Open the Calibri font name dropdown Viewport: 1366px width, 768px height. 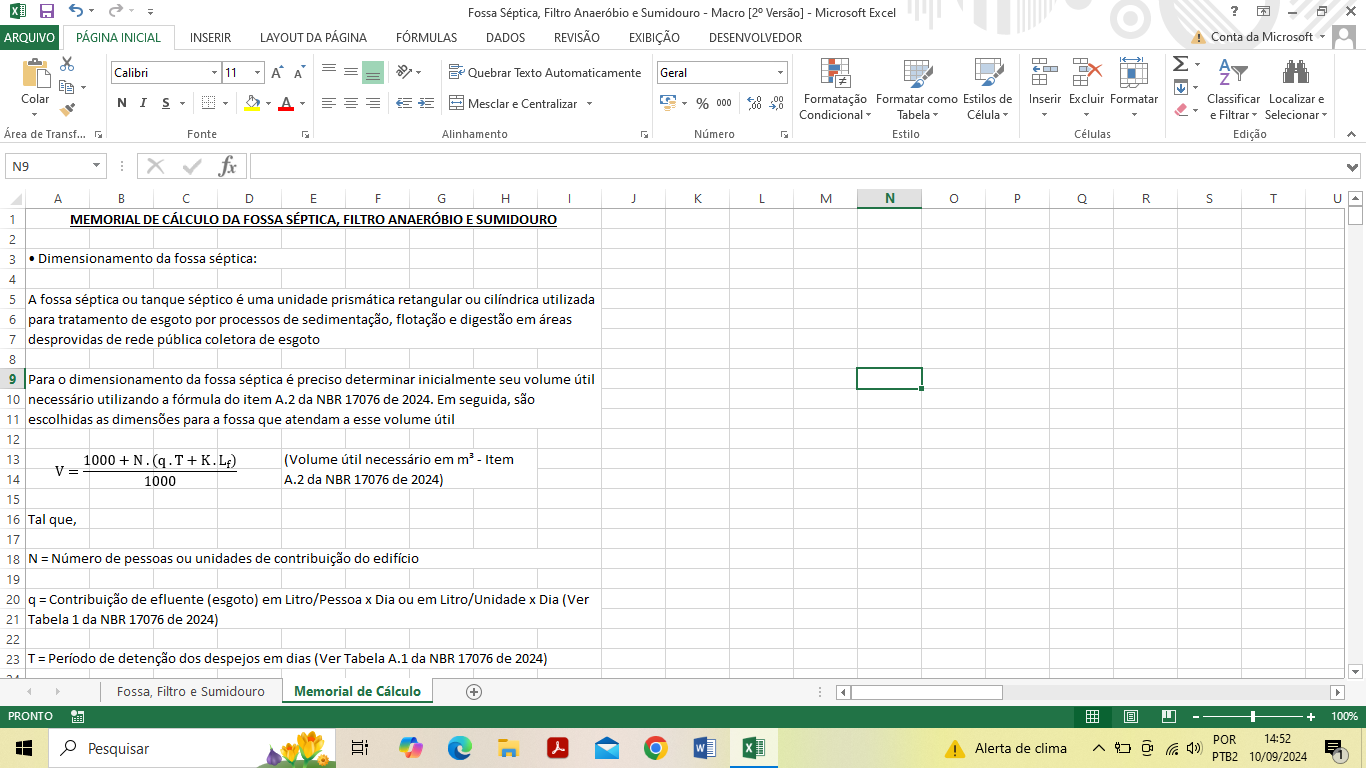coord(214,73)
